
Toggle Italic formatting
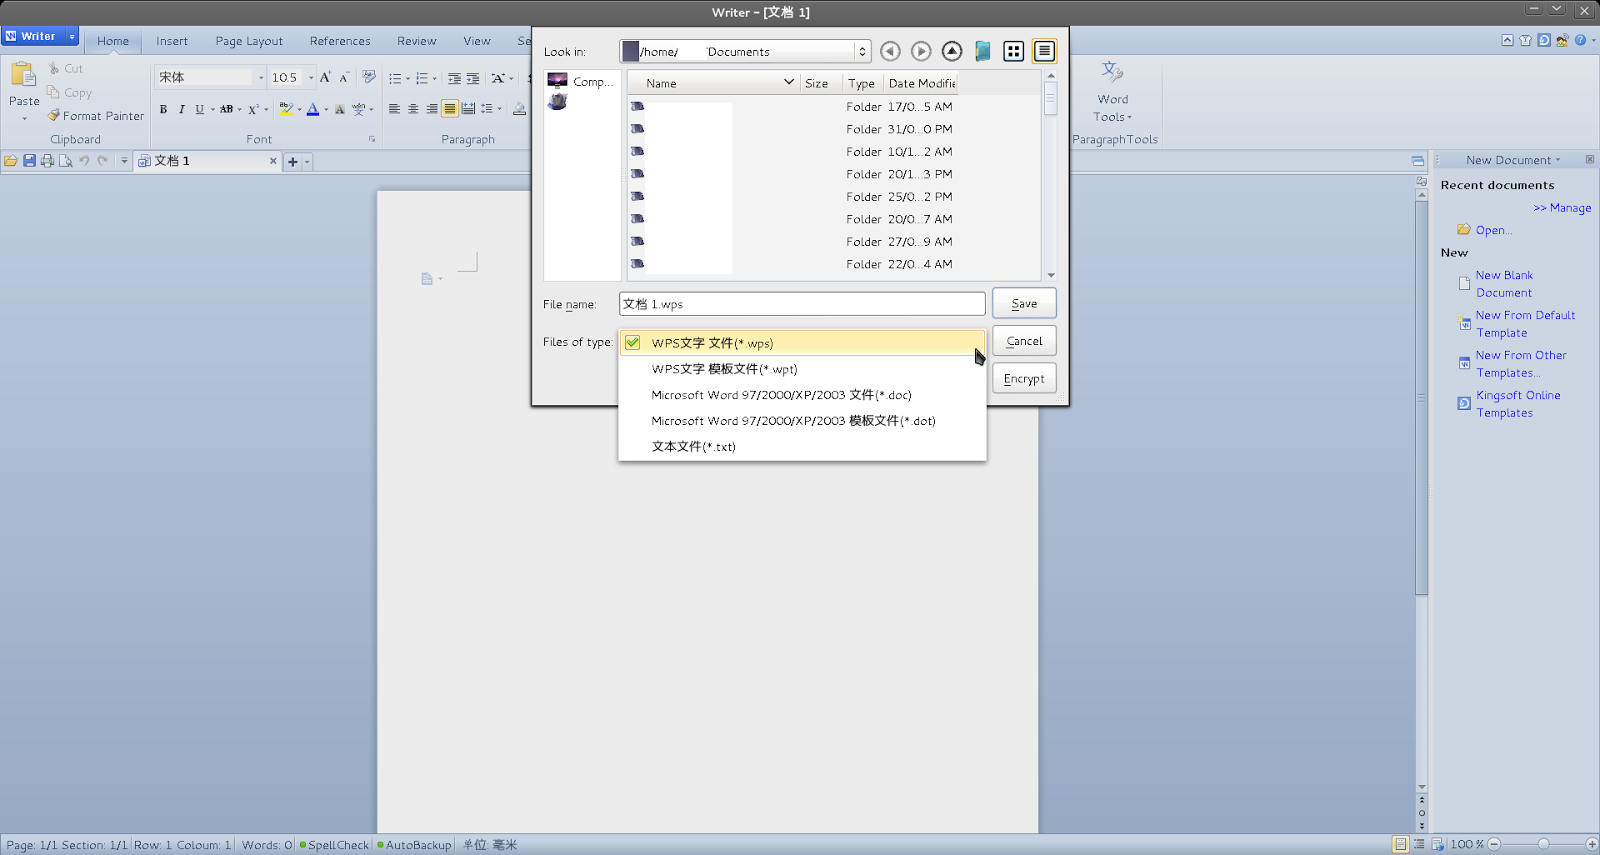click(x=181, y=109)
